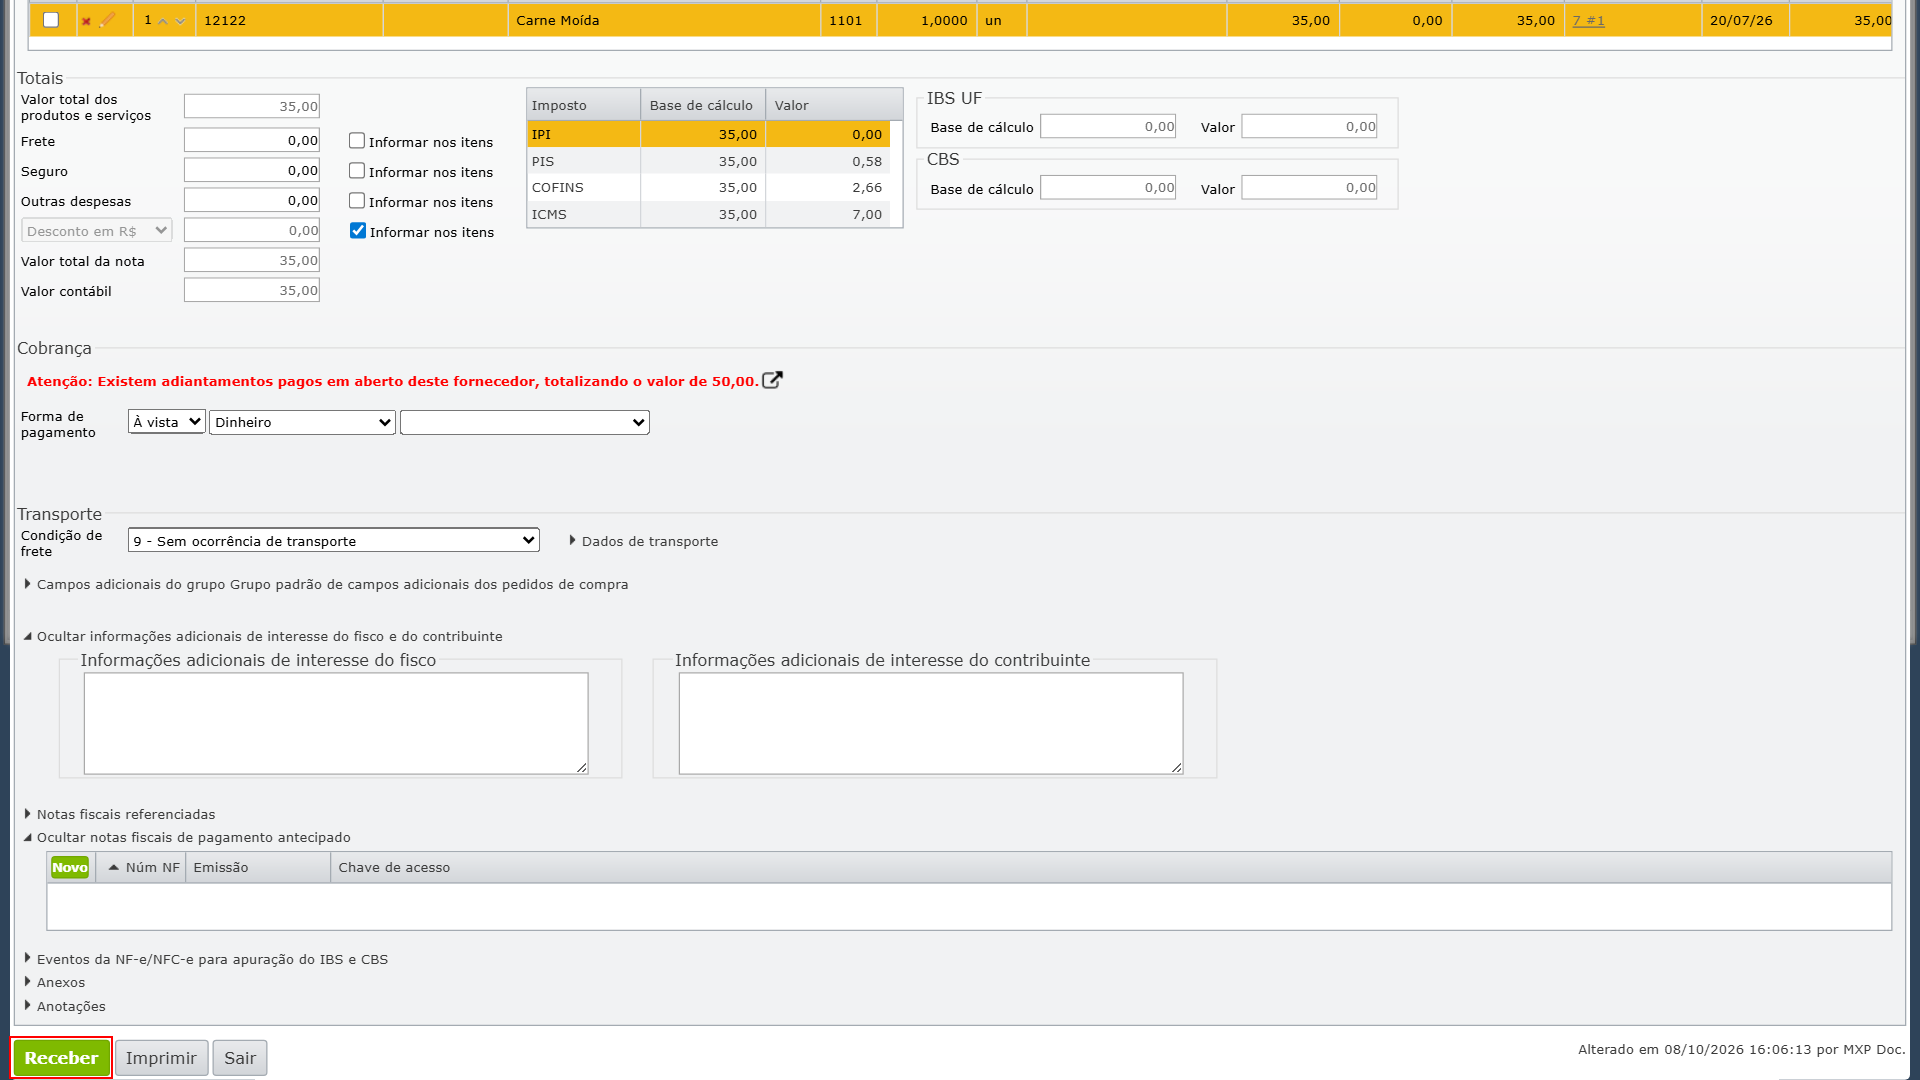
Task: Open the empty payment dropdown
Action: tap(525, 422)
